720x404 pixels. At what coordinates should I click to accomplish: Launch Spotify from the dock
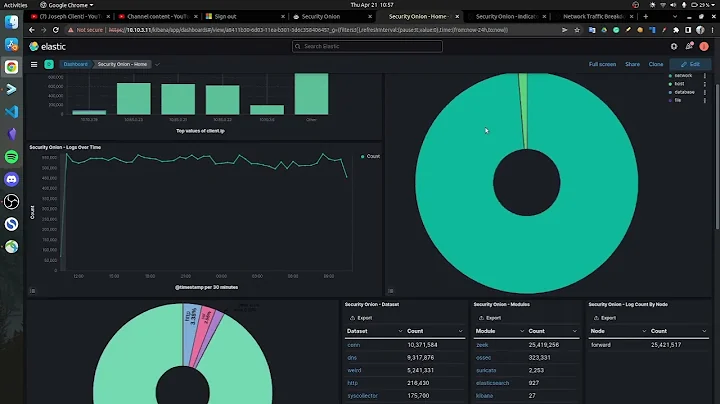click(x=11, y=157)
